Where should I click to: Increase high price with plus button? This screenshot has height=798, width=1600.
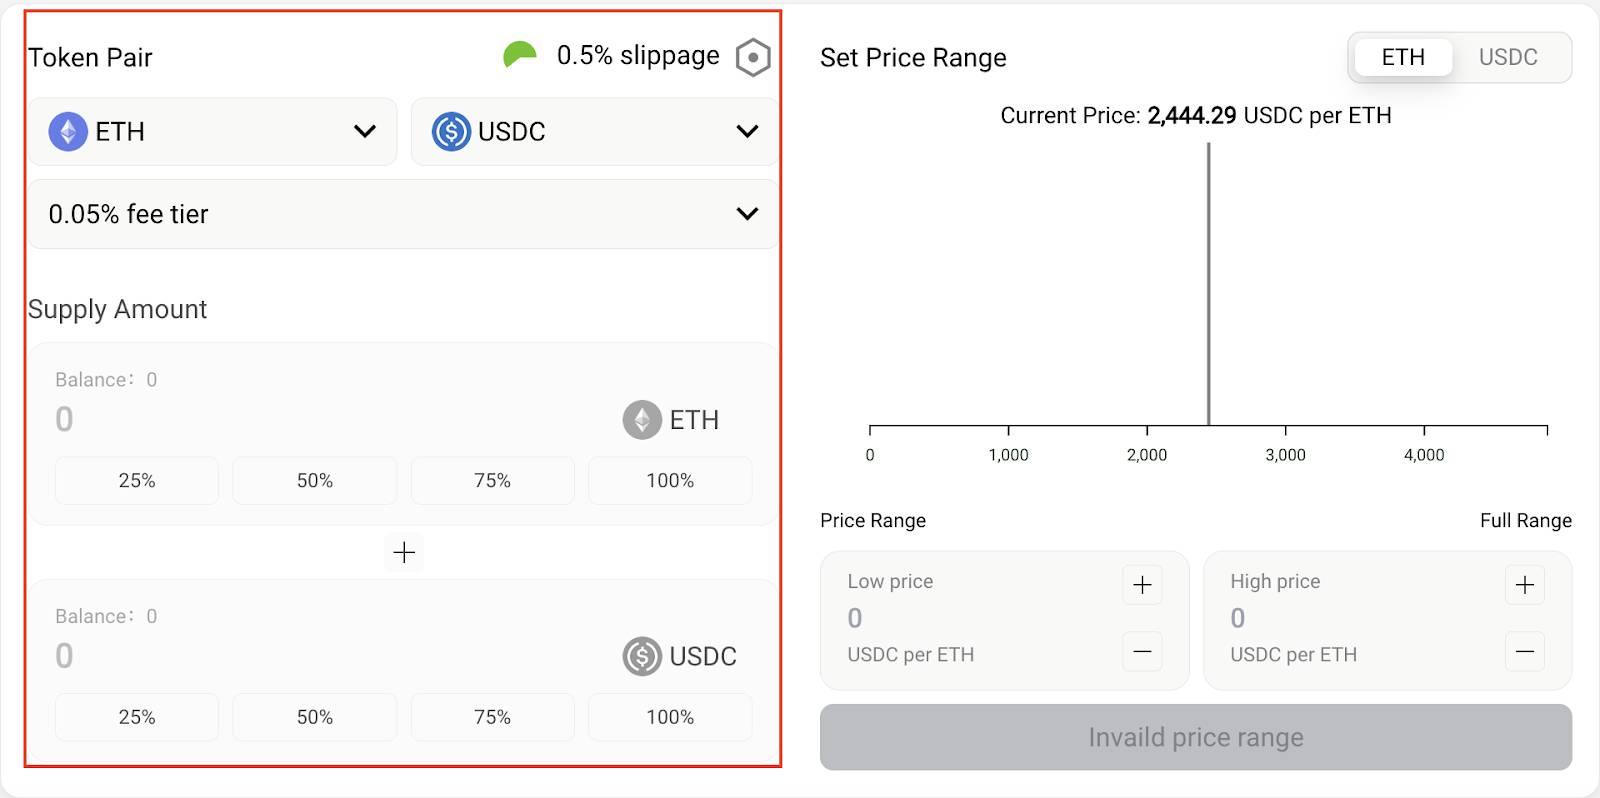(1525, 585)
